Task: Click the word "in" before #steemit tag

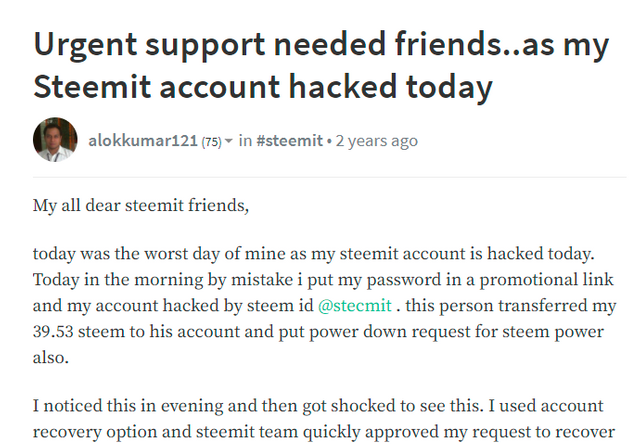Action: click(244, 141)
